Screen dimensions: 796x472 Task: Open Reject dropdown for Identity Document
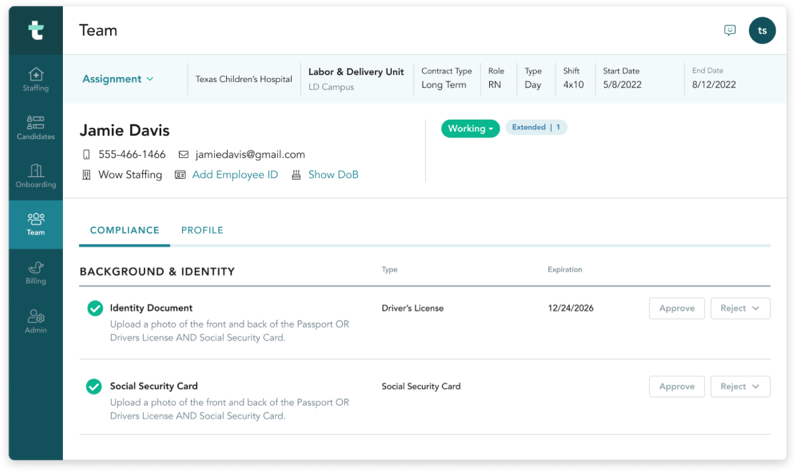(x=740, y=308)
